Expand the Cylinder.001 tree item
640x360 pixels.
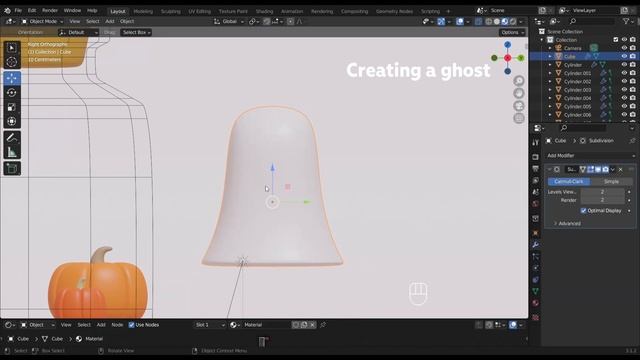(550, 73)
